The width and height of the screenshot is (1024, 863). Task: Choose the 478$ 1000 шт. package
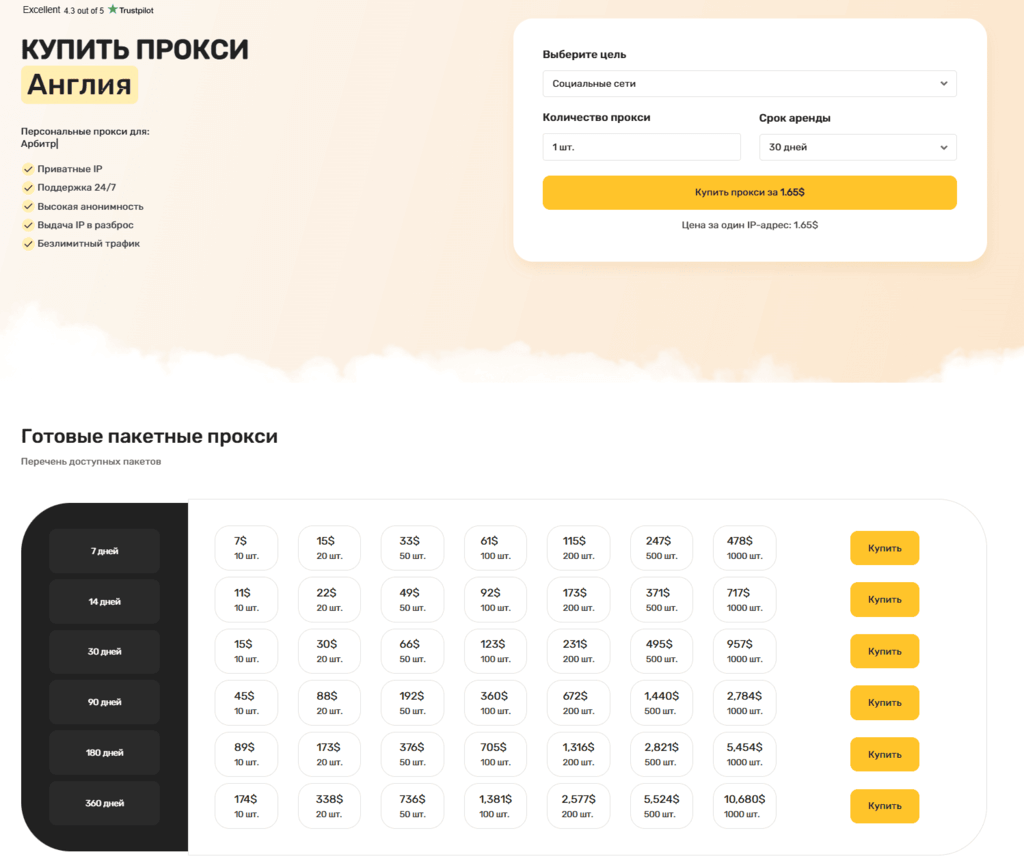pyautogui.click(x=744, y=548)
